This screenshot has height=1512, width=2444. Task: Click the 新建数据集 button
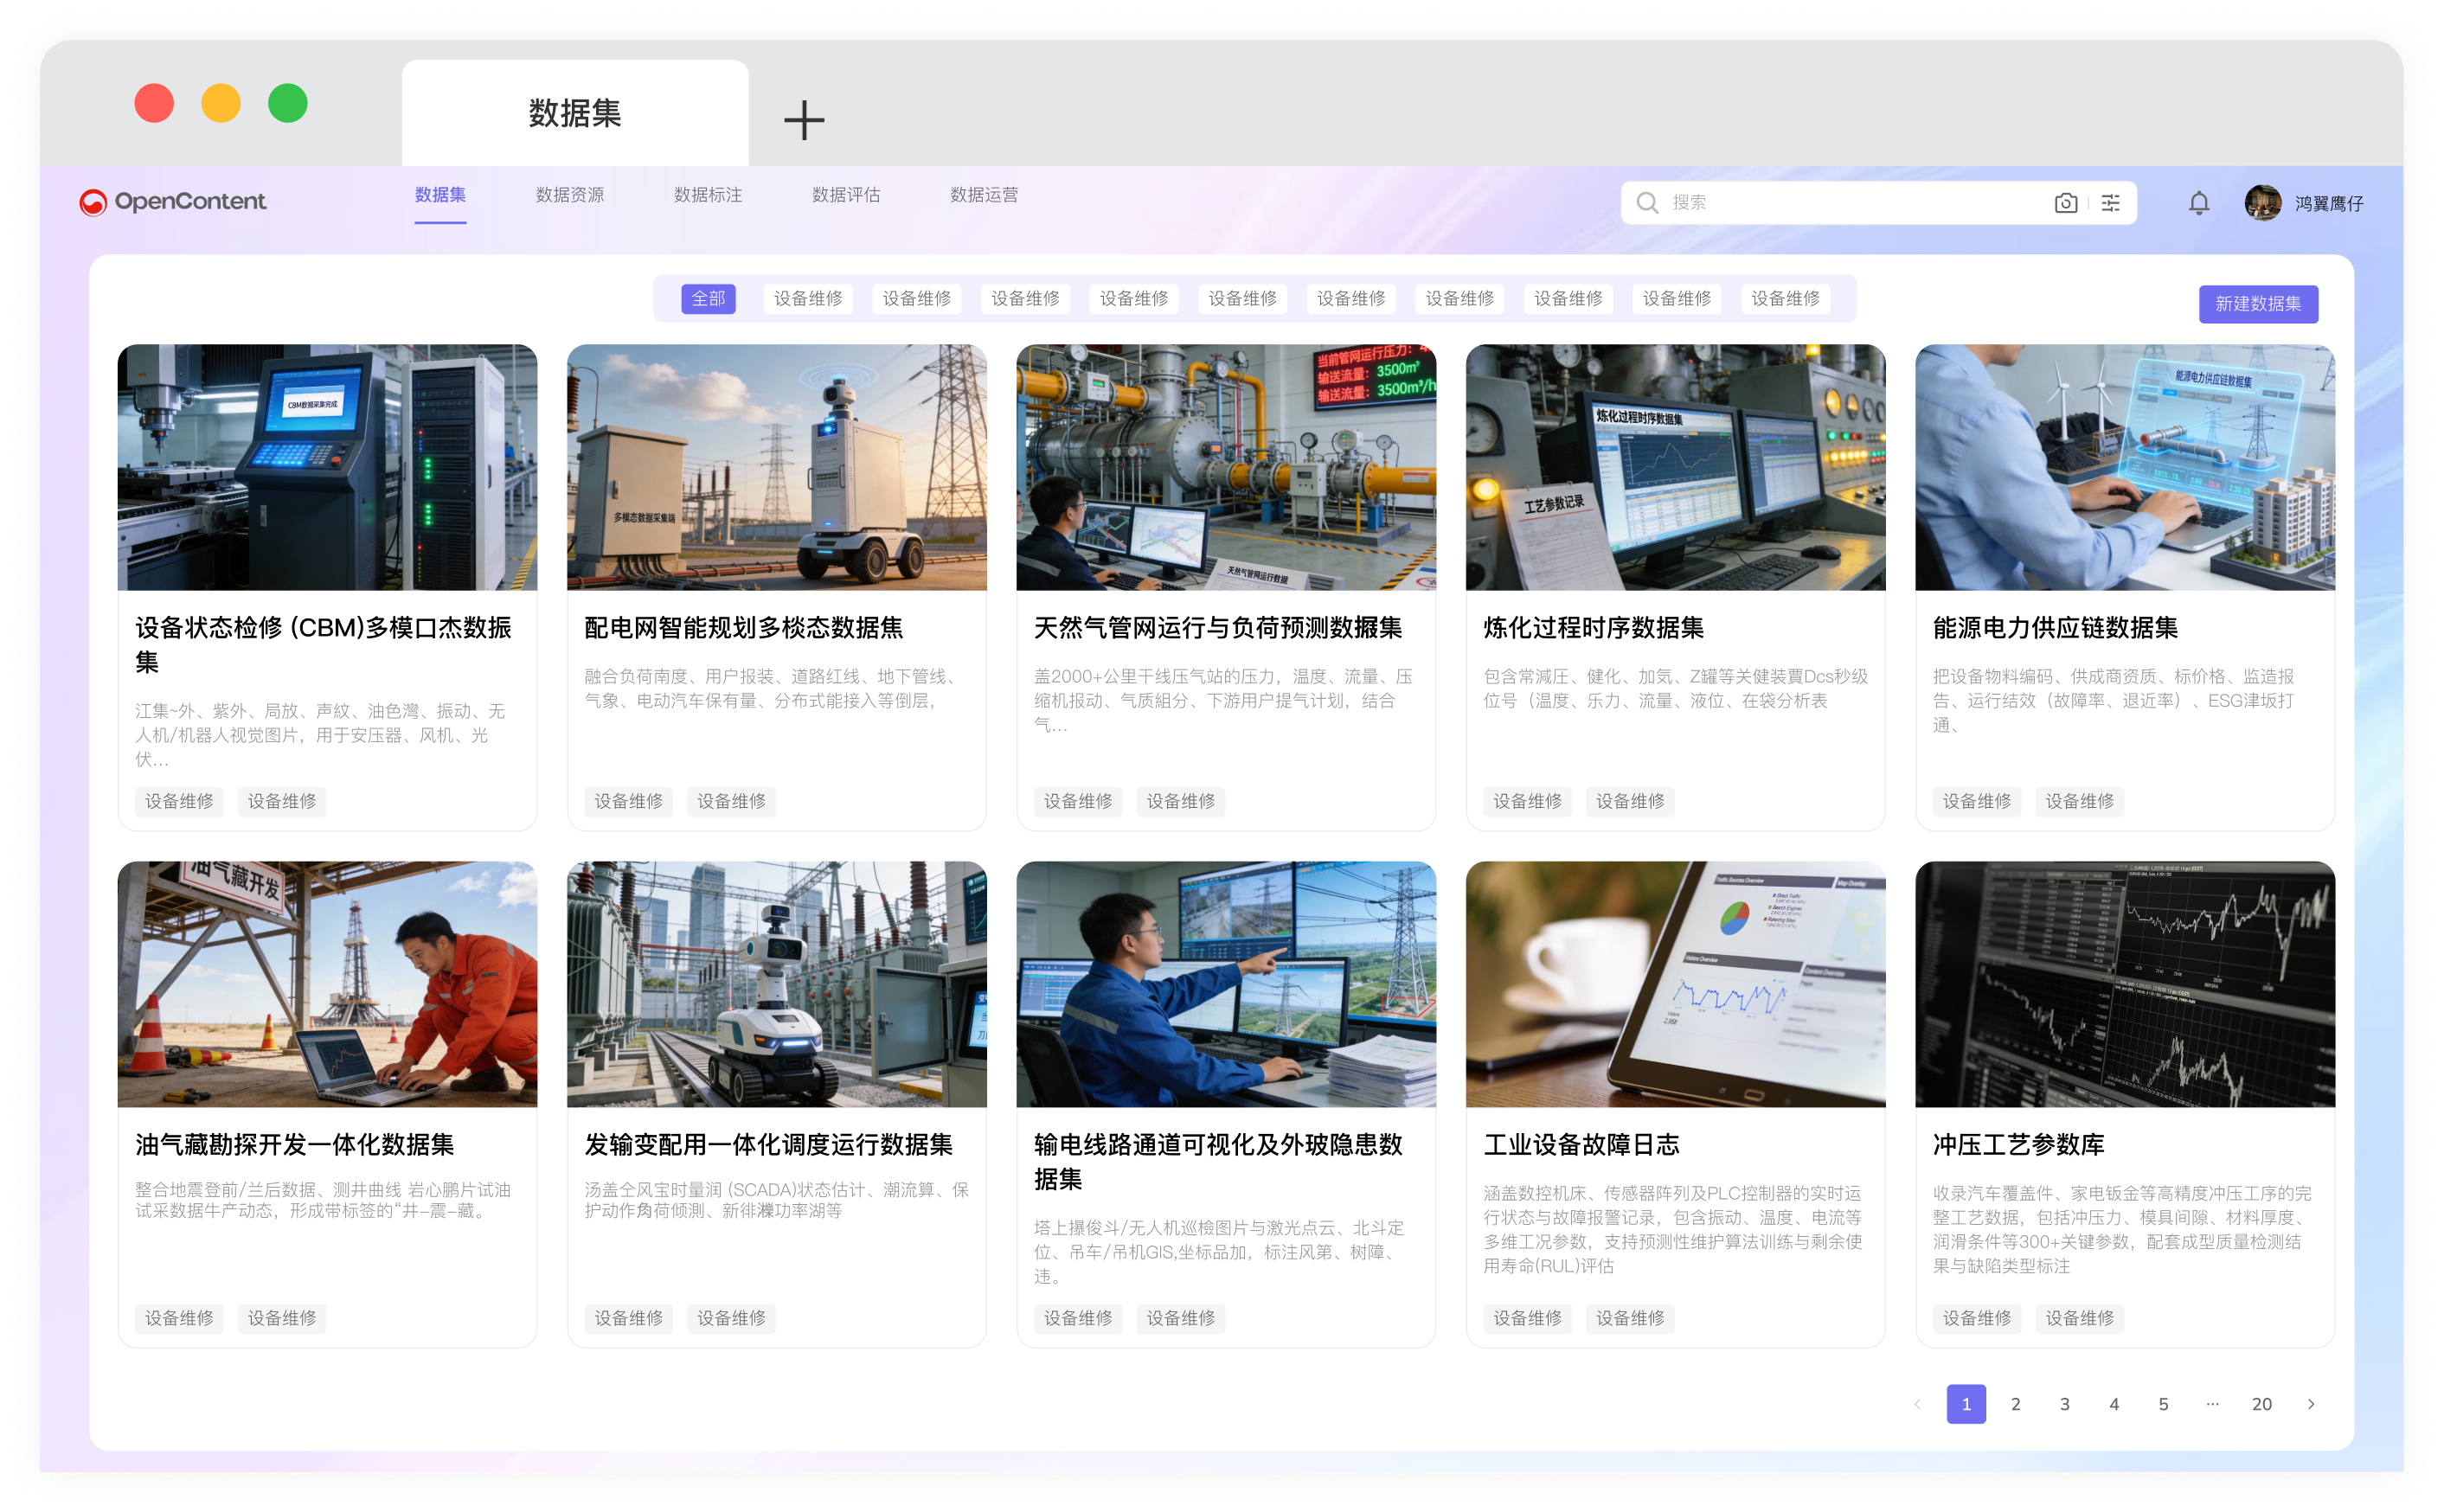(x=2257, y=304)
